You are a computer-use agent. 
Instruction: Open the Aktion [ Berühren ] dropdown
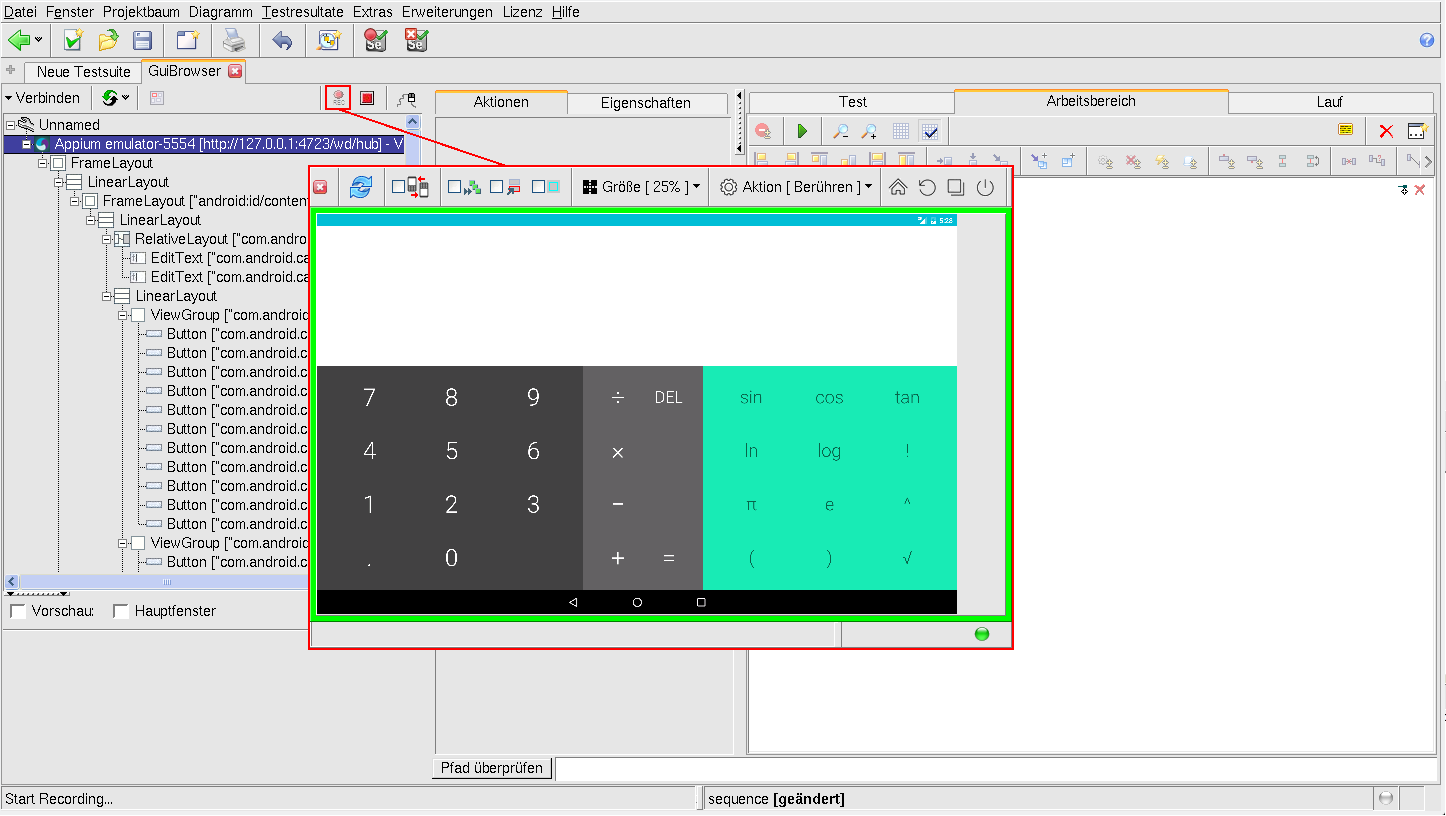click(795, 187)
